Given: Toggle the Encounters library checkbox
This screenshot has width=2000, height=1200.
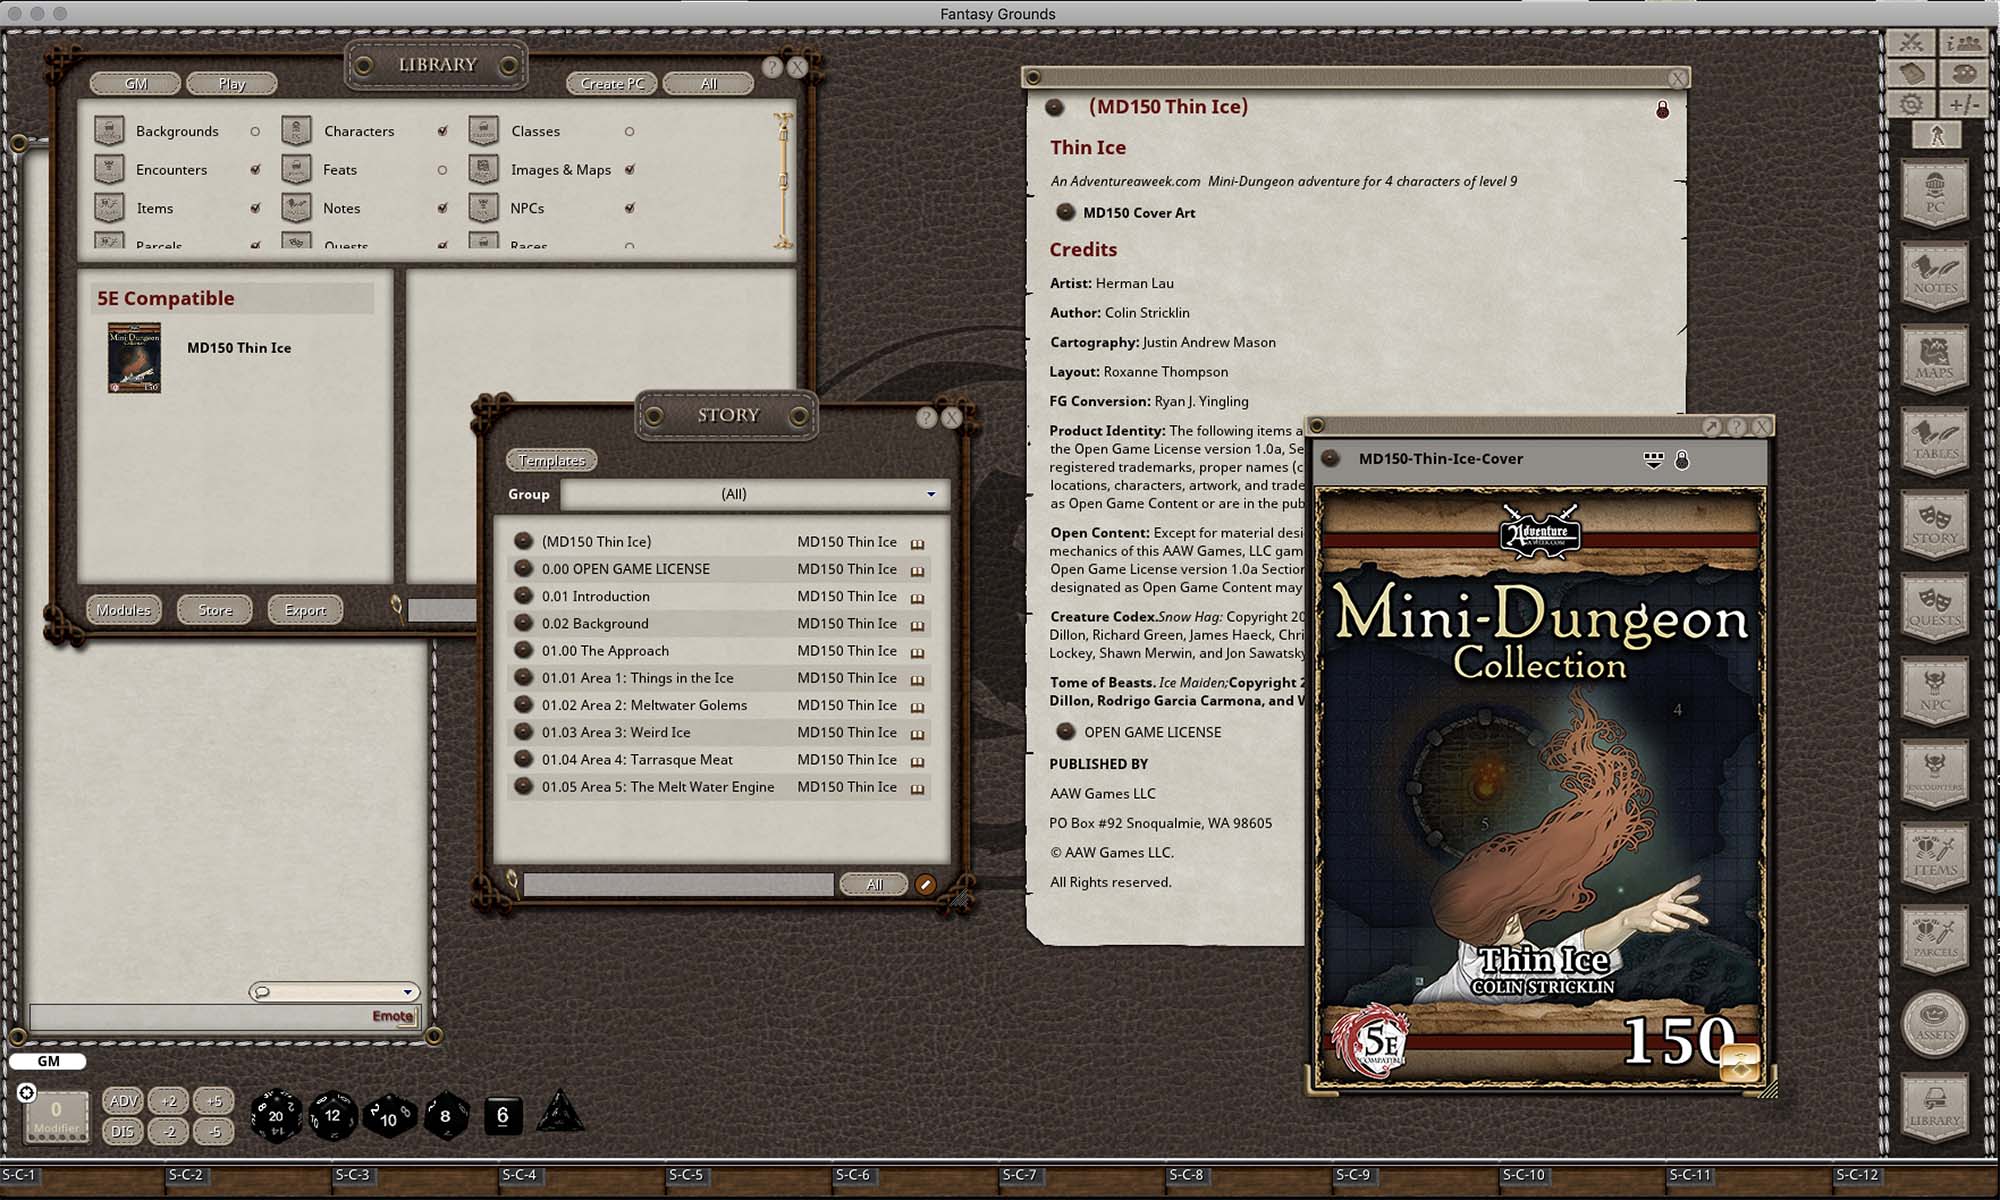Looking at the screenshot, I should (x=255, y=170).
